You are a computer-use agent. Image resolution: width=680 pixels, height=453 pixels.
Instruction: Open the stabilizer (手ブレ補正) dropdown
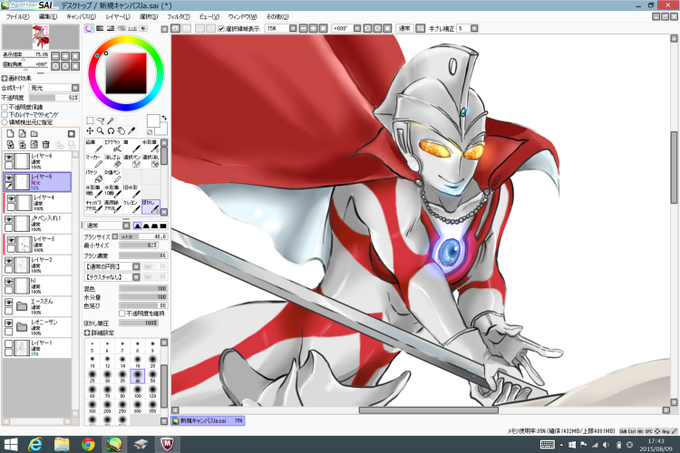(x=474, y=28)
